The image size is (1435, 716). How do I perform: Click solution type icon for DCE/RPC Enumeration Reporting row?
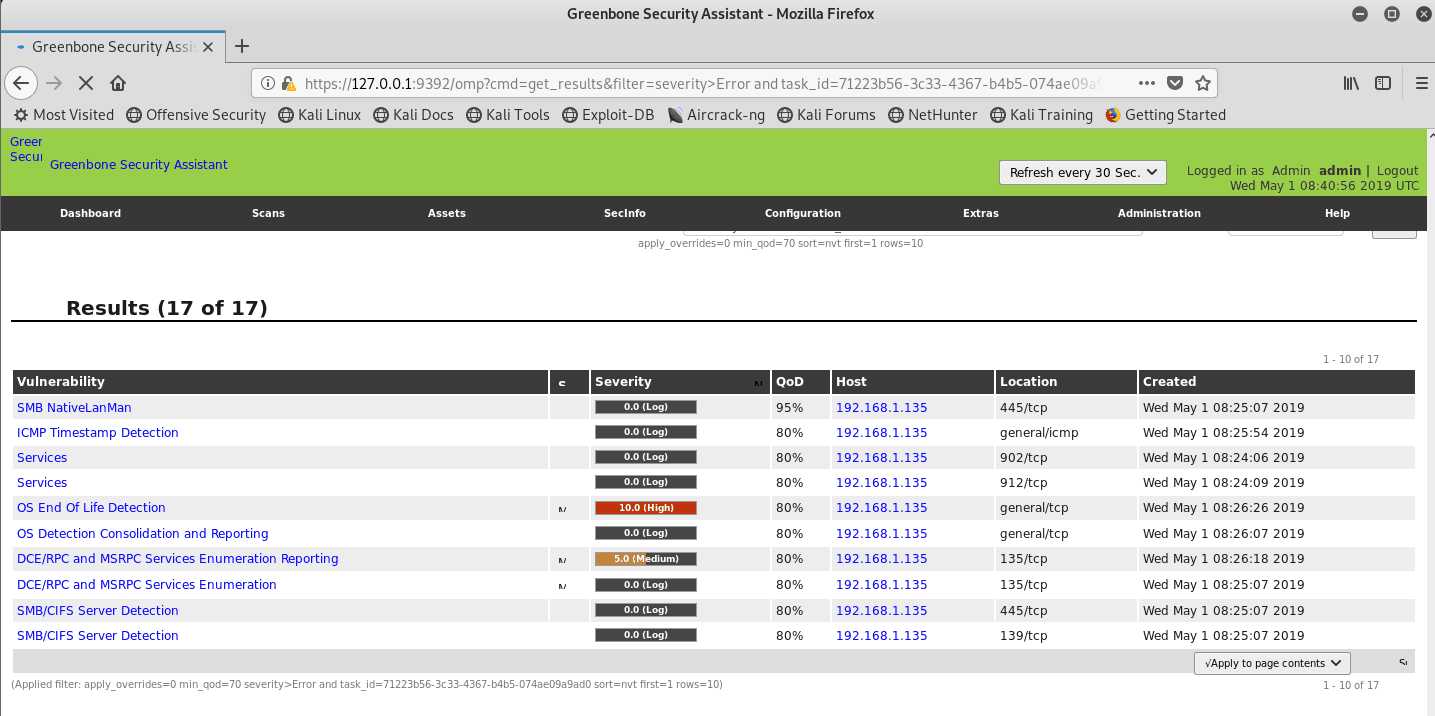point(562,560)
